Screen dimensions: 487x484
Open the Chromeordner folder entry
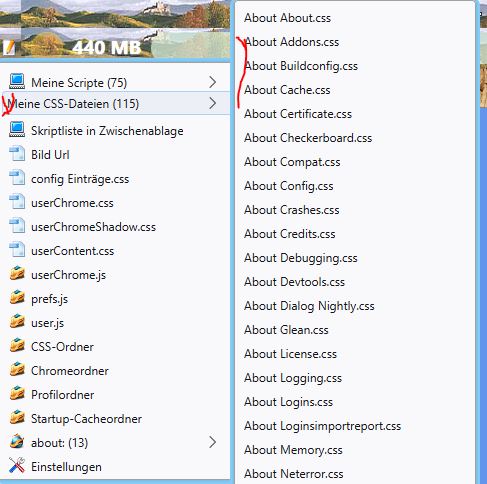coord(115,370)
